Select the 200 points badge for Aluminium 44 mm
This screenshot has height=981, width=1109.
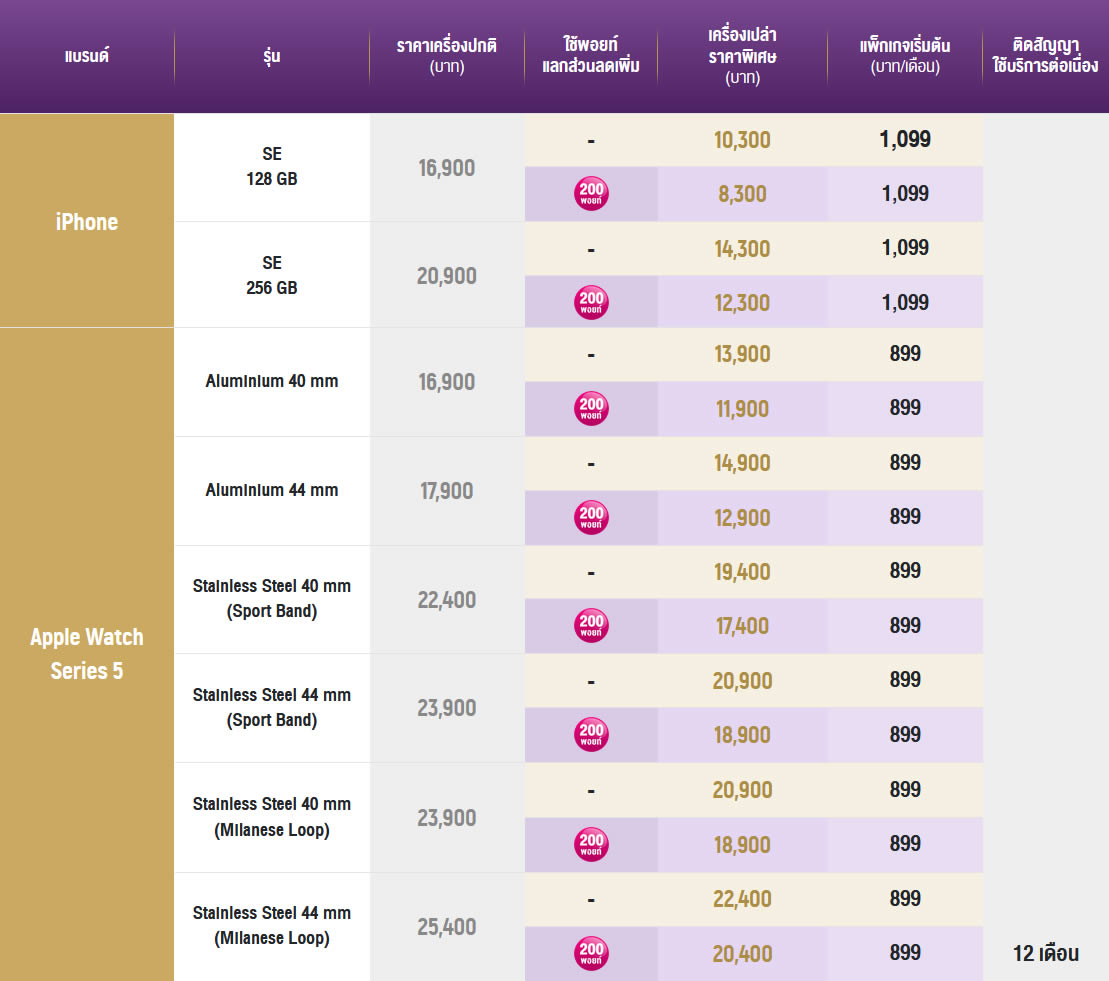[591, 517]
